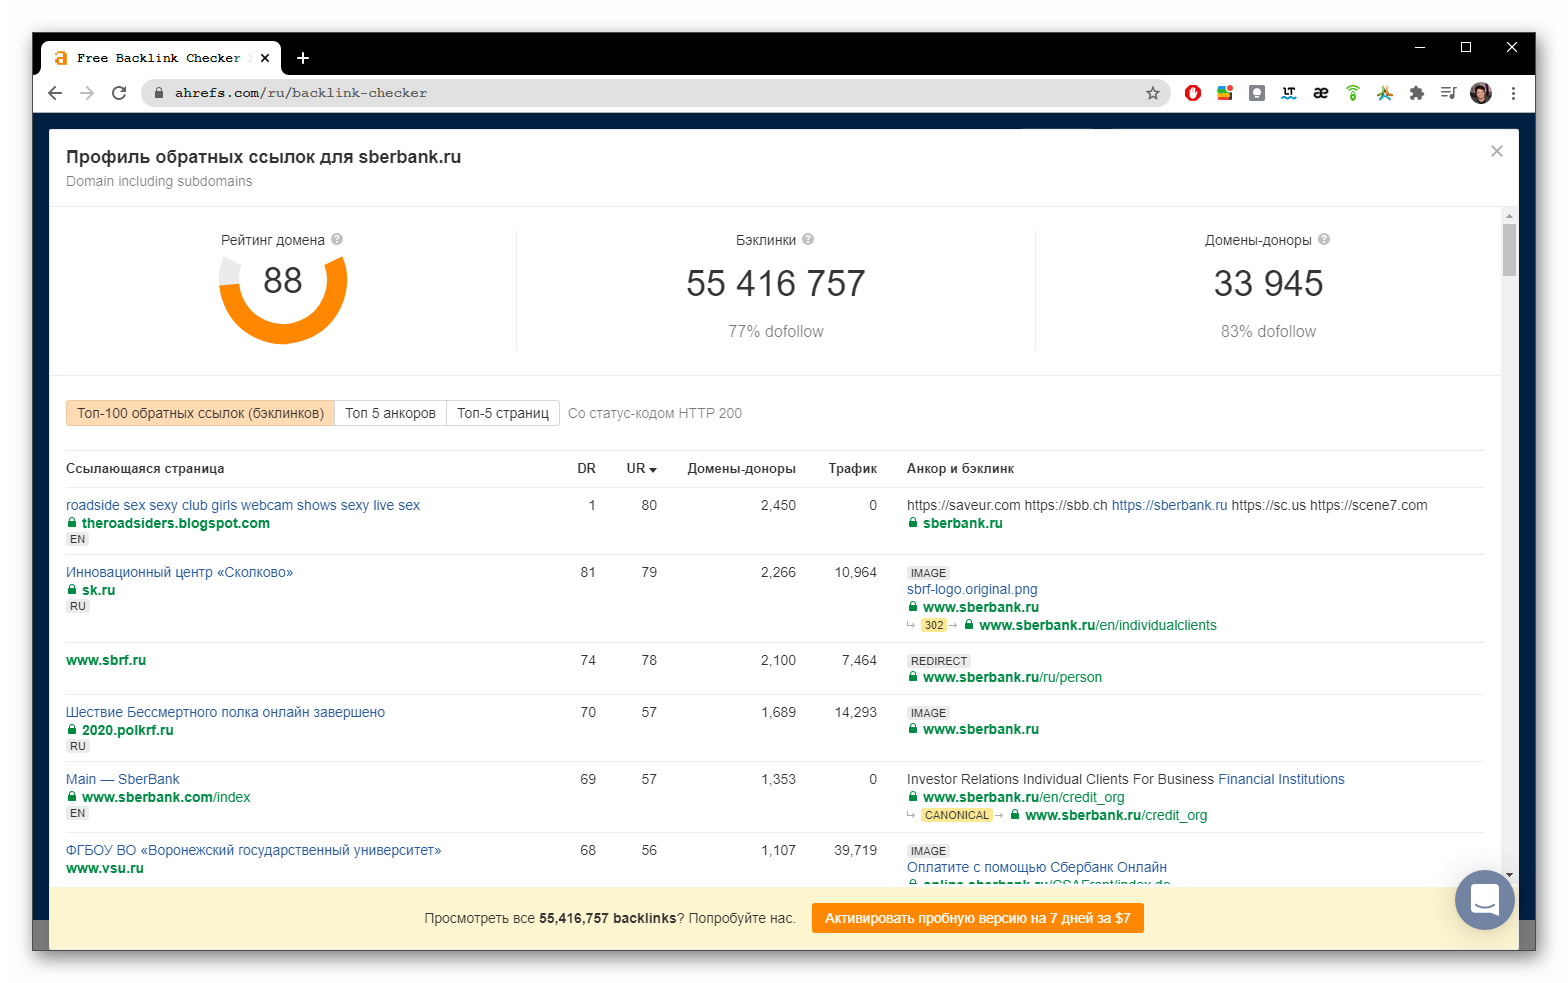1568x983 pixels.
Task: Open the Chrome profile avatar
Action: pos(1481,93)
